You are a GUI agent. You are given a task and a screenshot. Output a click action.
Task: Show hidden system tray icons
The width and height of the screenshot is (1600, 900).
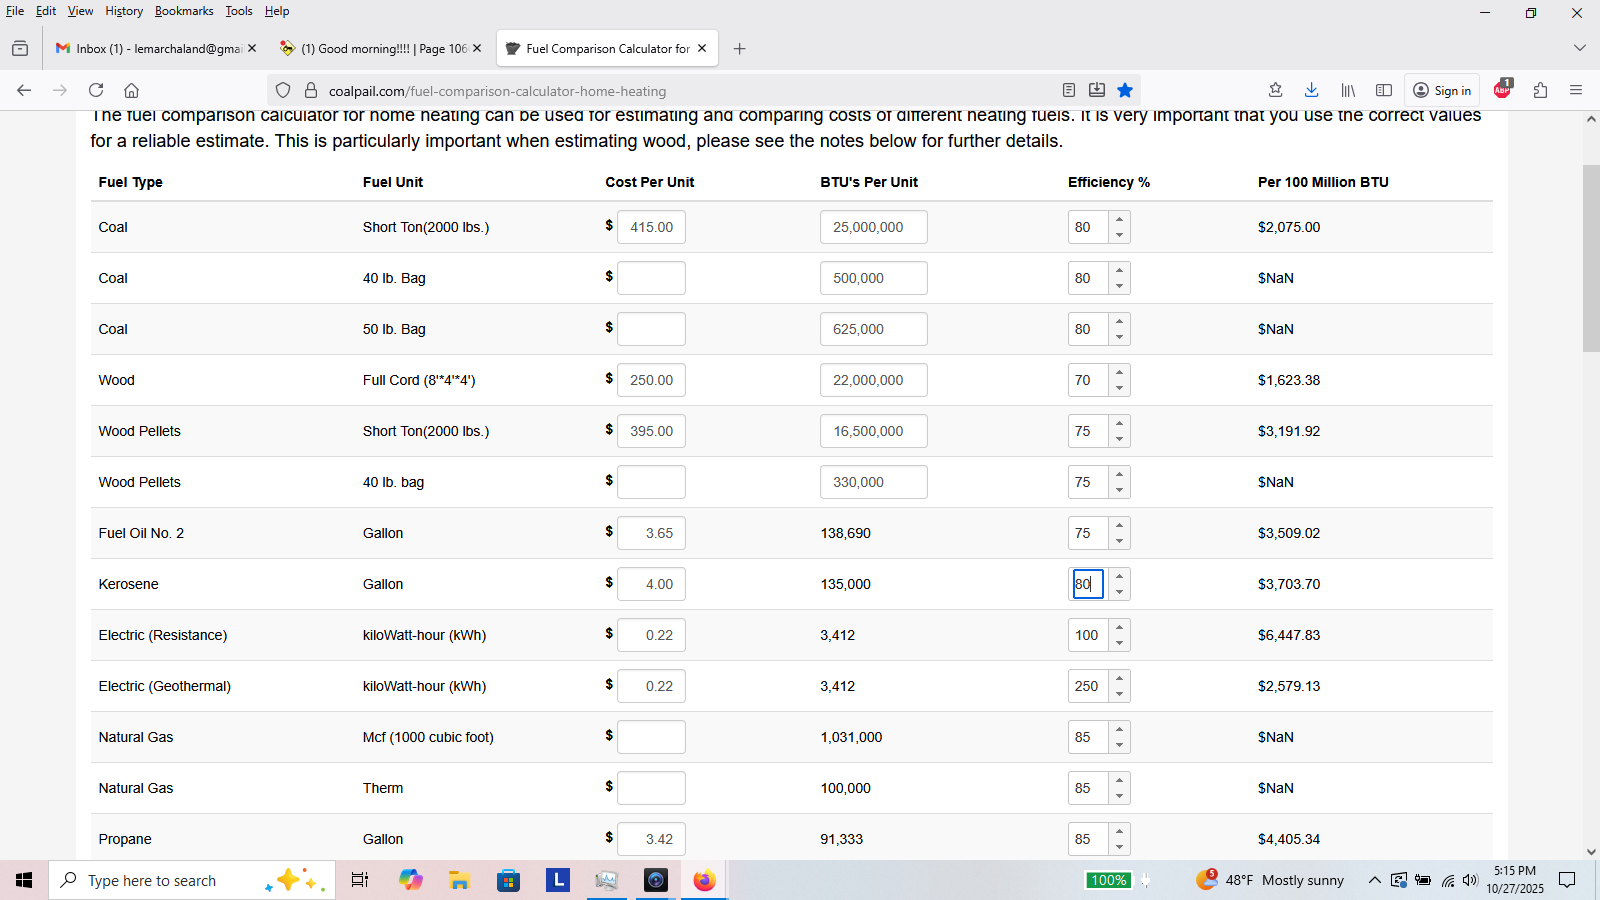[x=1374, y=880]
